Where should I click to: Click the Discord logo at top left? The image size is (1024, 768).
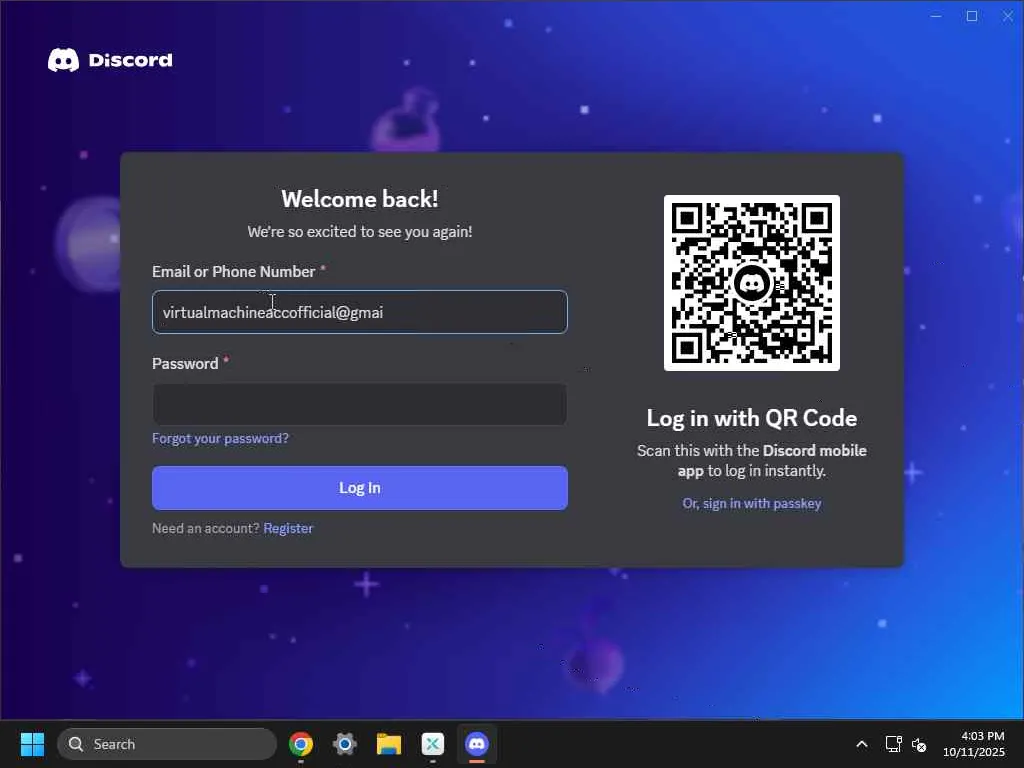[110, 60]
